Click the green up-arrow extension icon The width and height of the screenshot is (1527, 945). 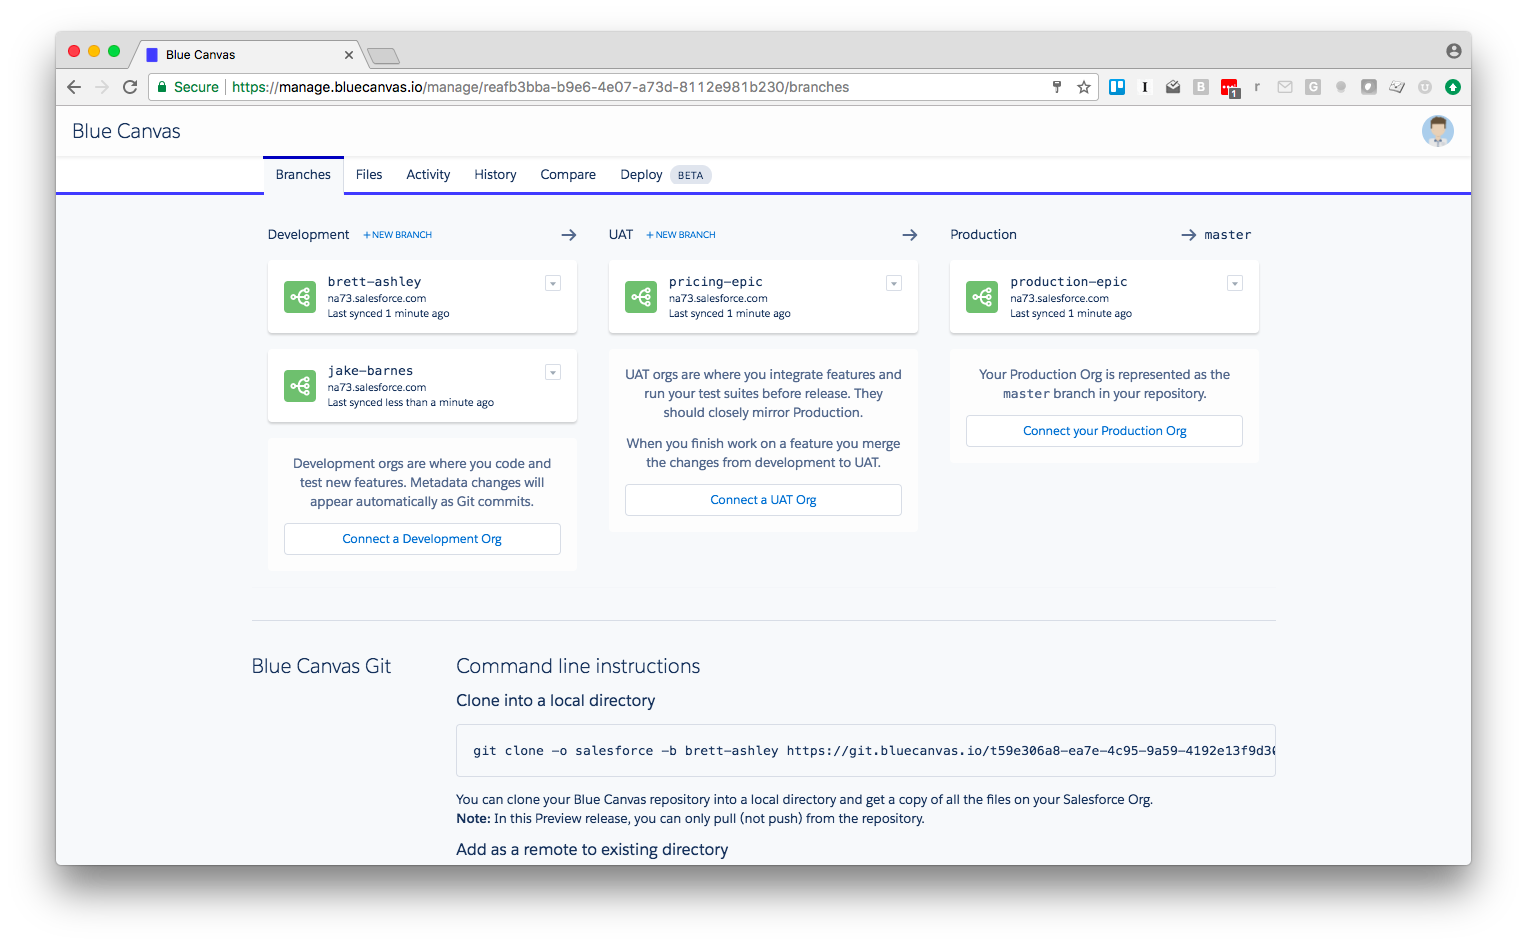tap(1453, 87)
